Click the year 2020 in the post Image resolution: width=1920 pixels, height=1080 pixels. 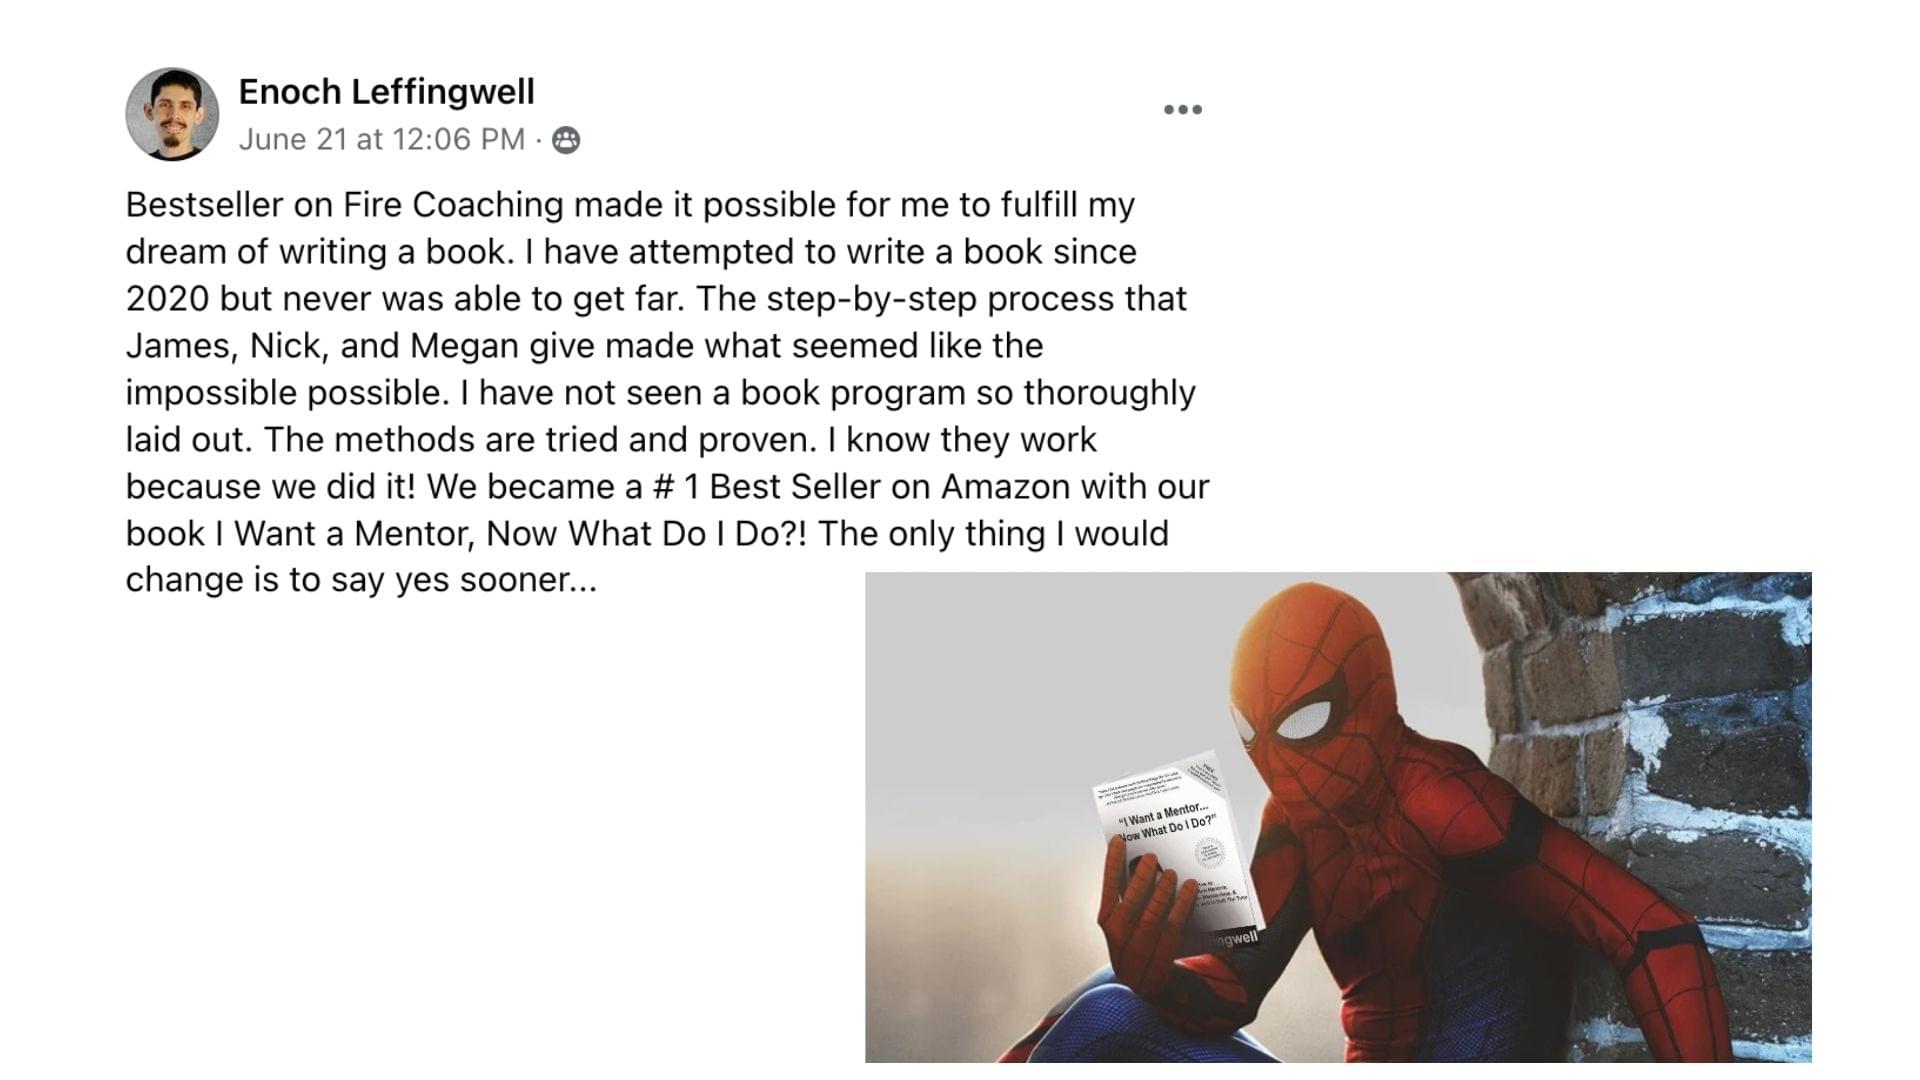tap(167, 299)
